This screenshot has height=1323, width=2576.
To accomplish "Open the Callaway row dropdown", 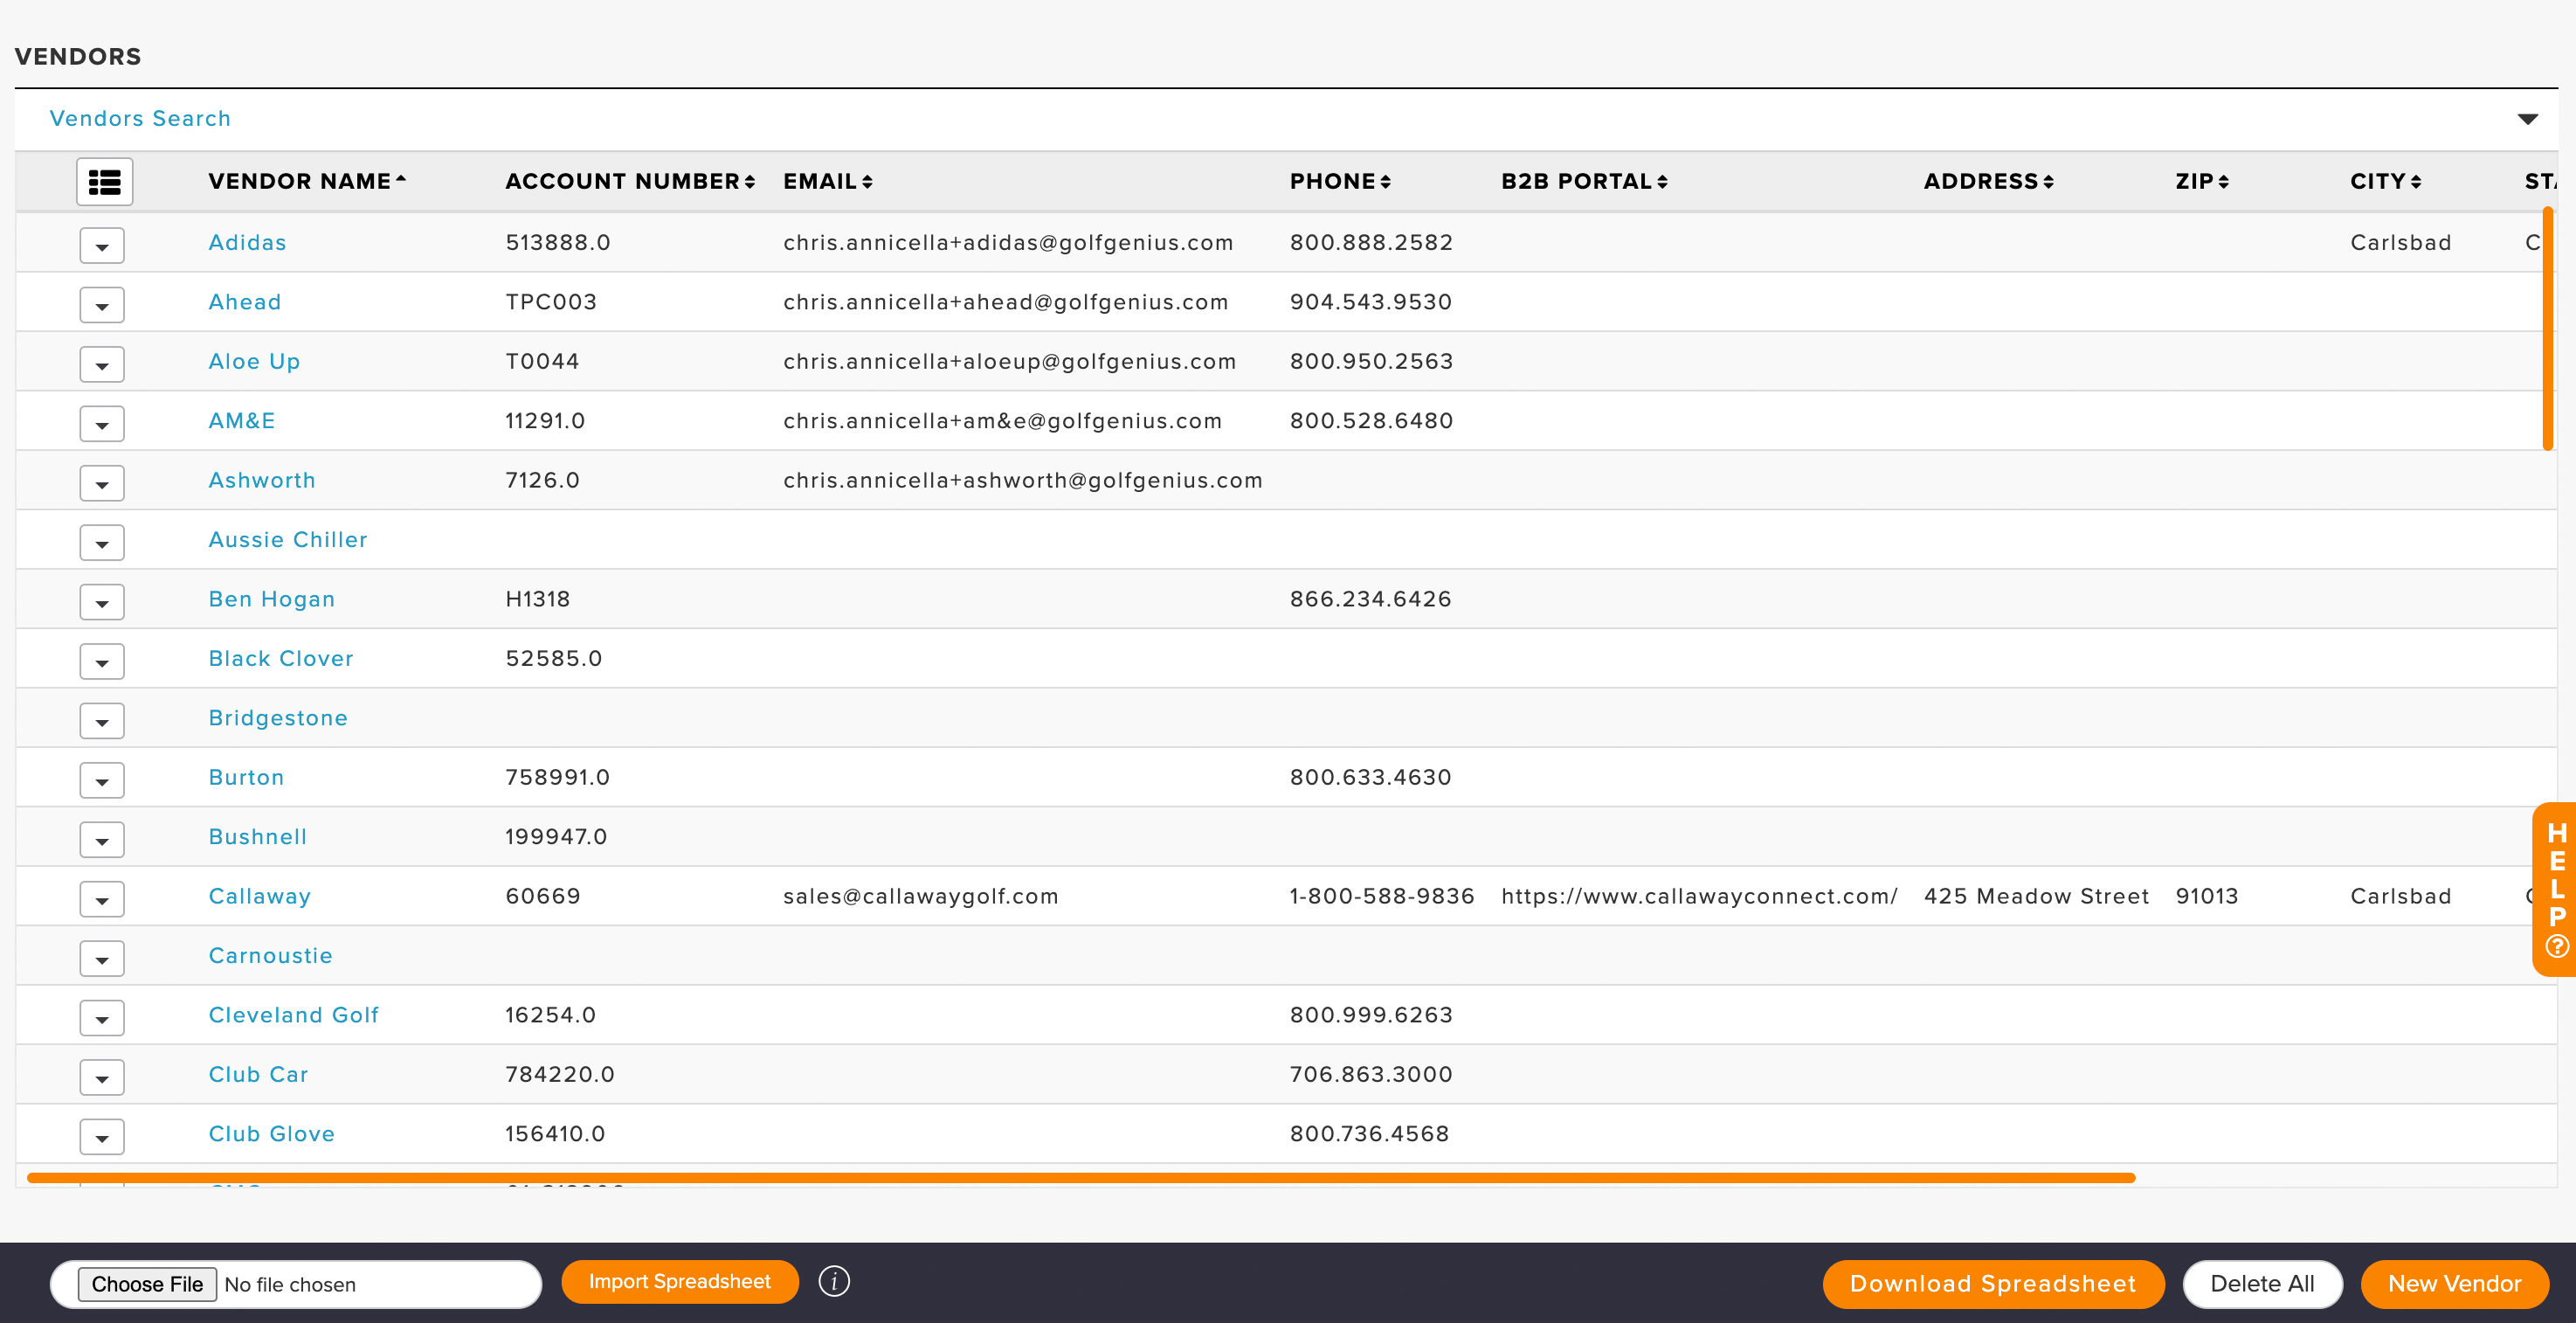I will tap(102, 899).
